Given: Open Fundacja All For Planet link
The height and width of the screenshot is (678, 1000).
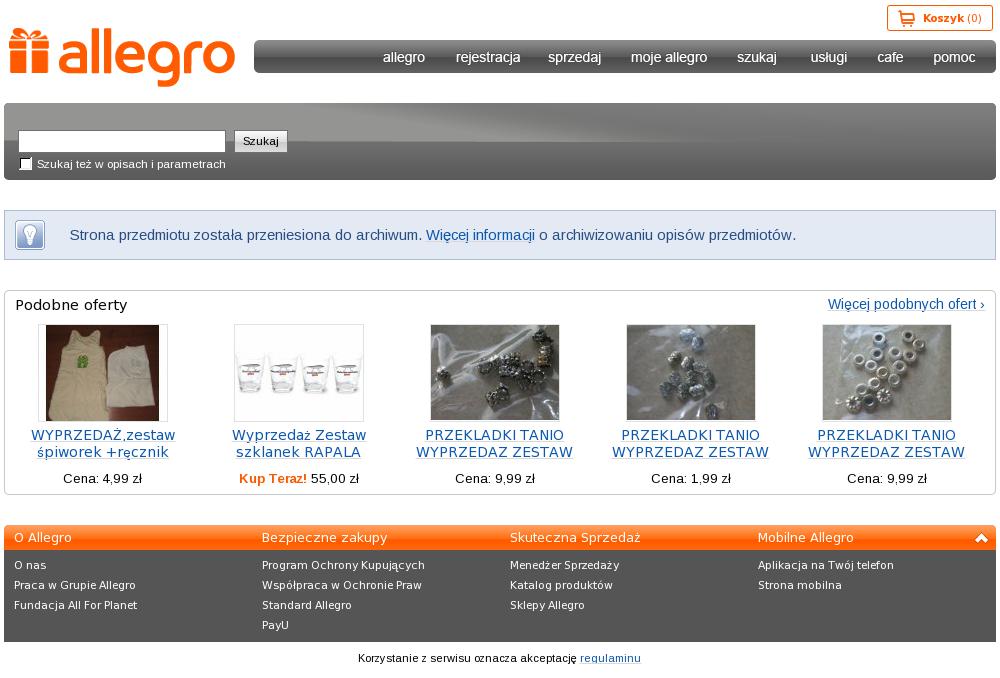Looking at the screenshot, I should point(75,605).
